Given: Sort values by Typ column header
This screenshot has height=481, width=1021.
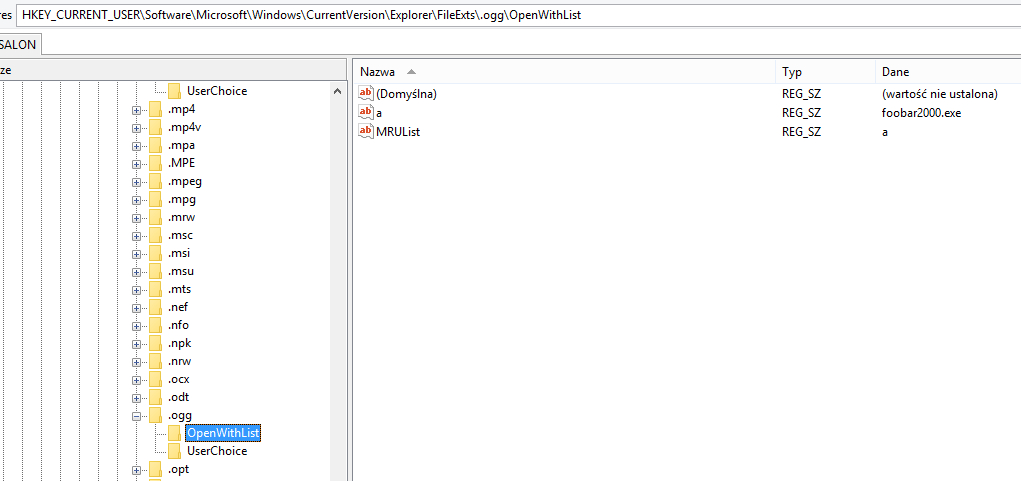Looking at the screenshot, I should pos(825,72).
